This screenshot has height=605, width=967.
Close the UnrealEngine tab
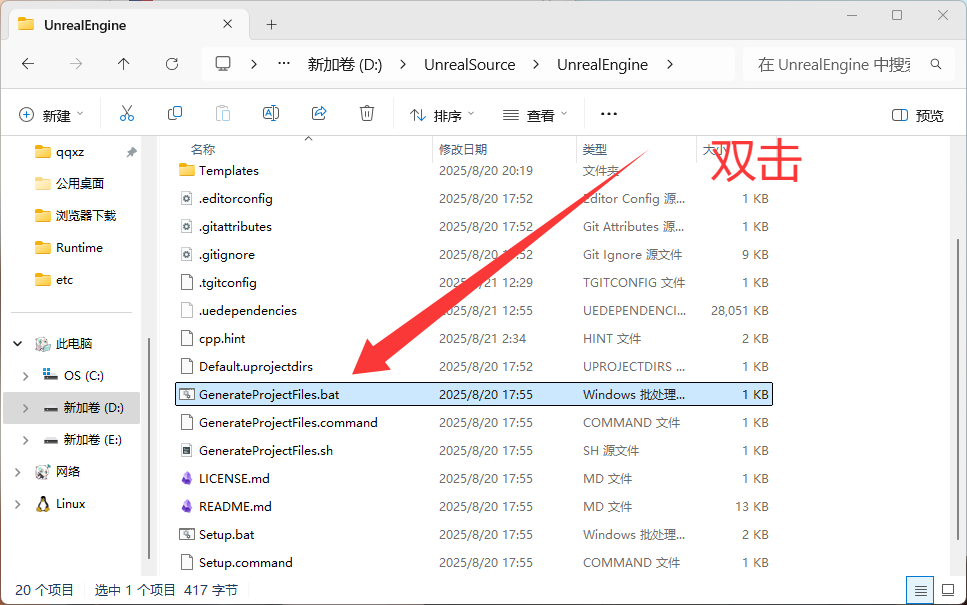click(228, 24)
